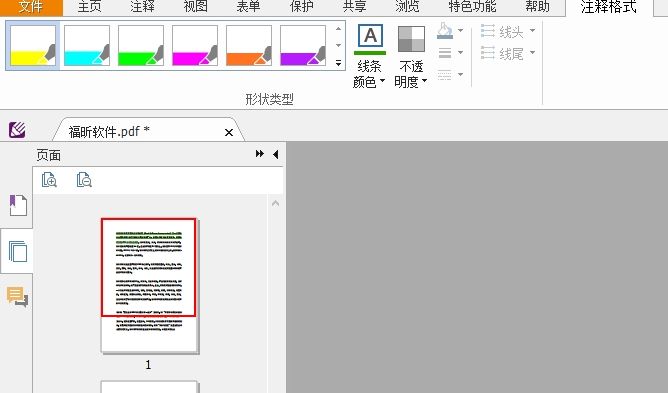Open the 表单 ribbon tab
Screen dimensions: 668x393
coord(248,7)
